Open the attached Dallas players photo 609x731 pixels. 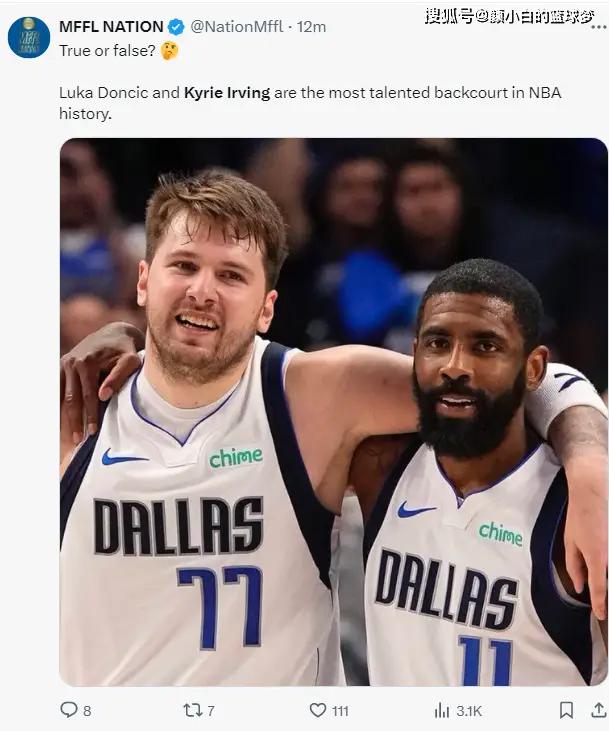tap(333, 412)
